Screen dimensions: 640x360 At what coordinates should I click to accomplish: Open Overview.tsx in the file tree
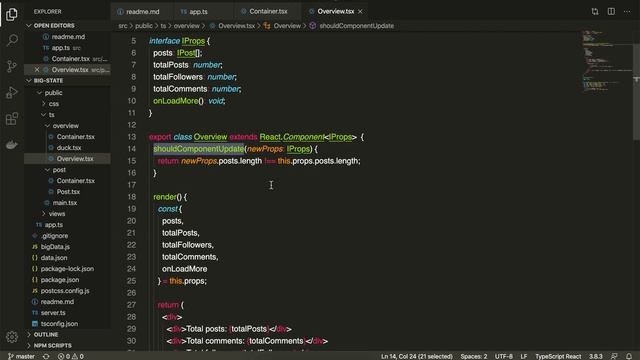point(75,159)
